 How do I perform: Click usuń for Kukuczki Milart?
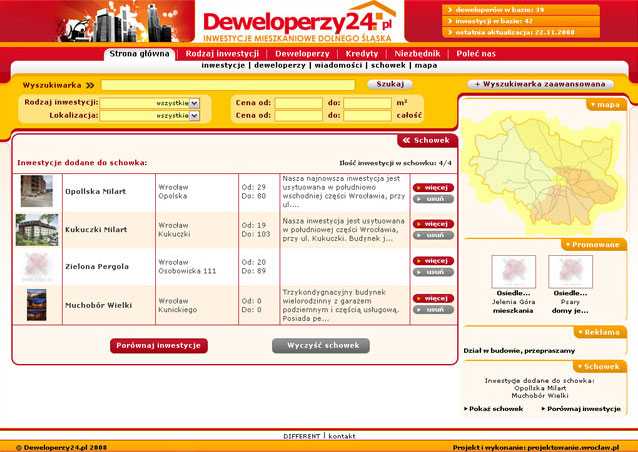[433, 235]
